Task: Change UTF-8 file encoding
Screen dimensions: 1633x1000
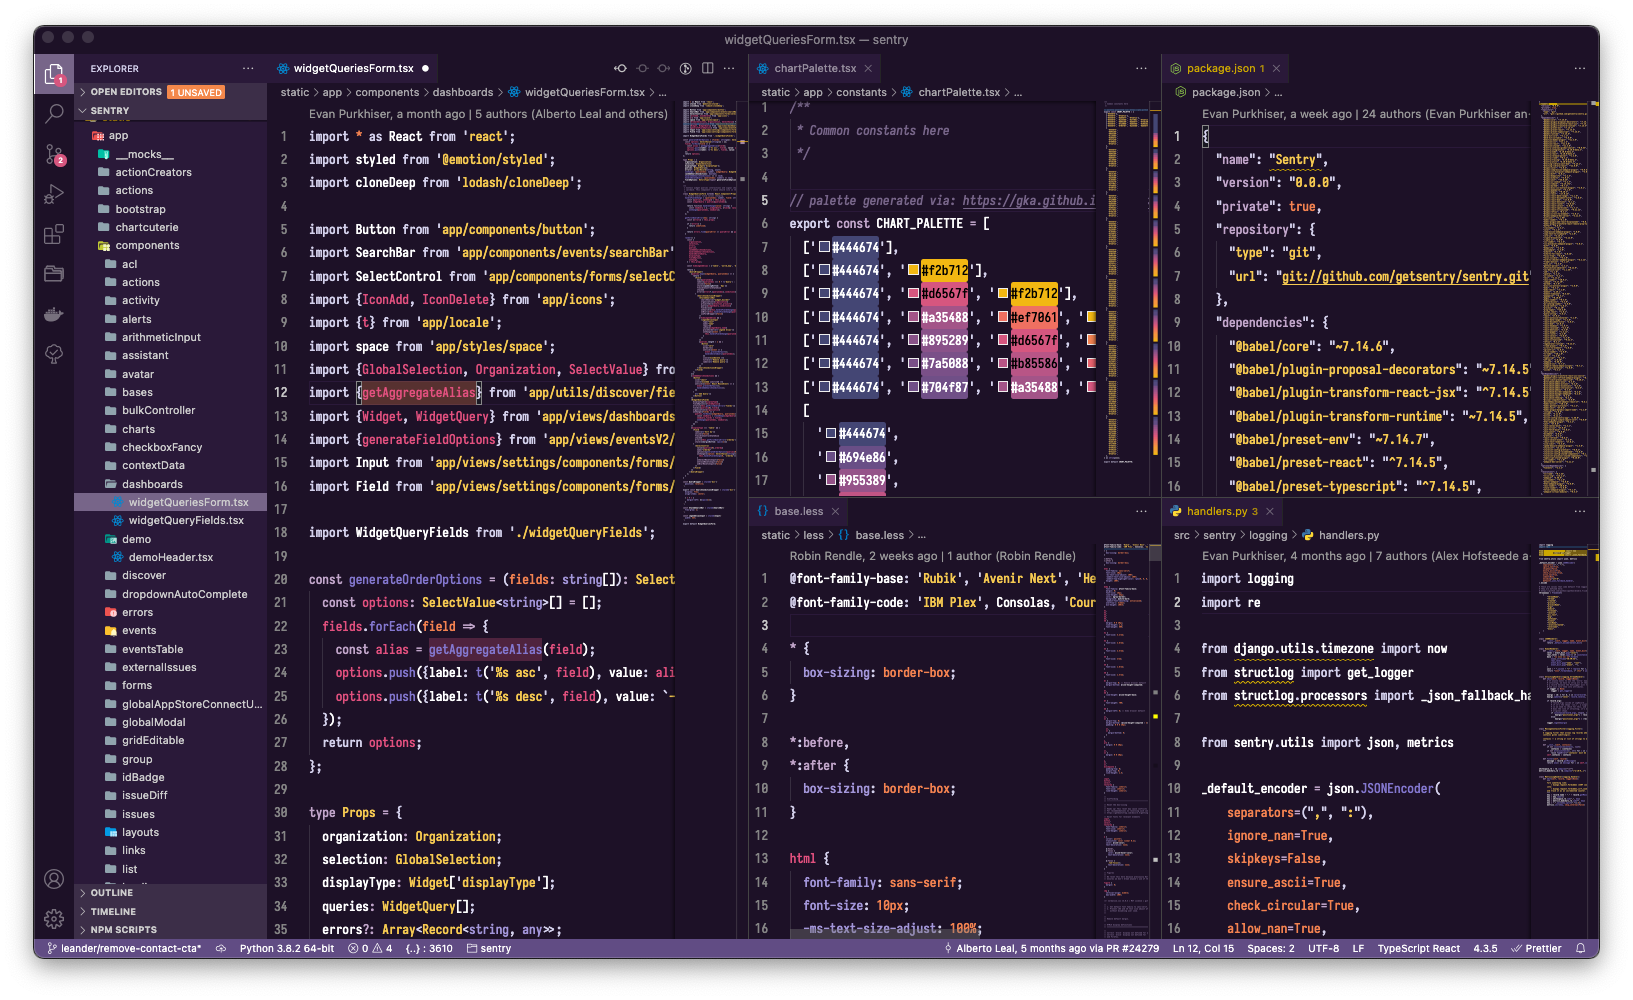Action: pyautogui.click(x=1323, y=948)
